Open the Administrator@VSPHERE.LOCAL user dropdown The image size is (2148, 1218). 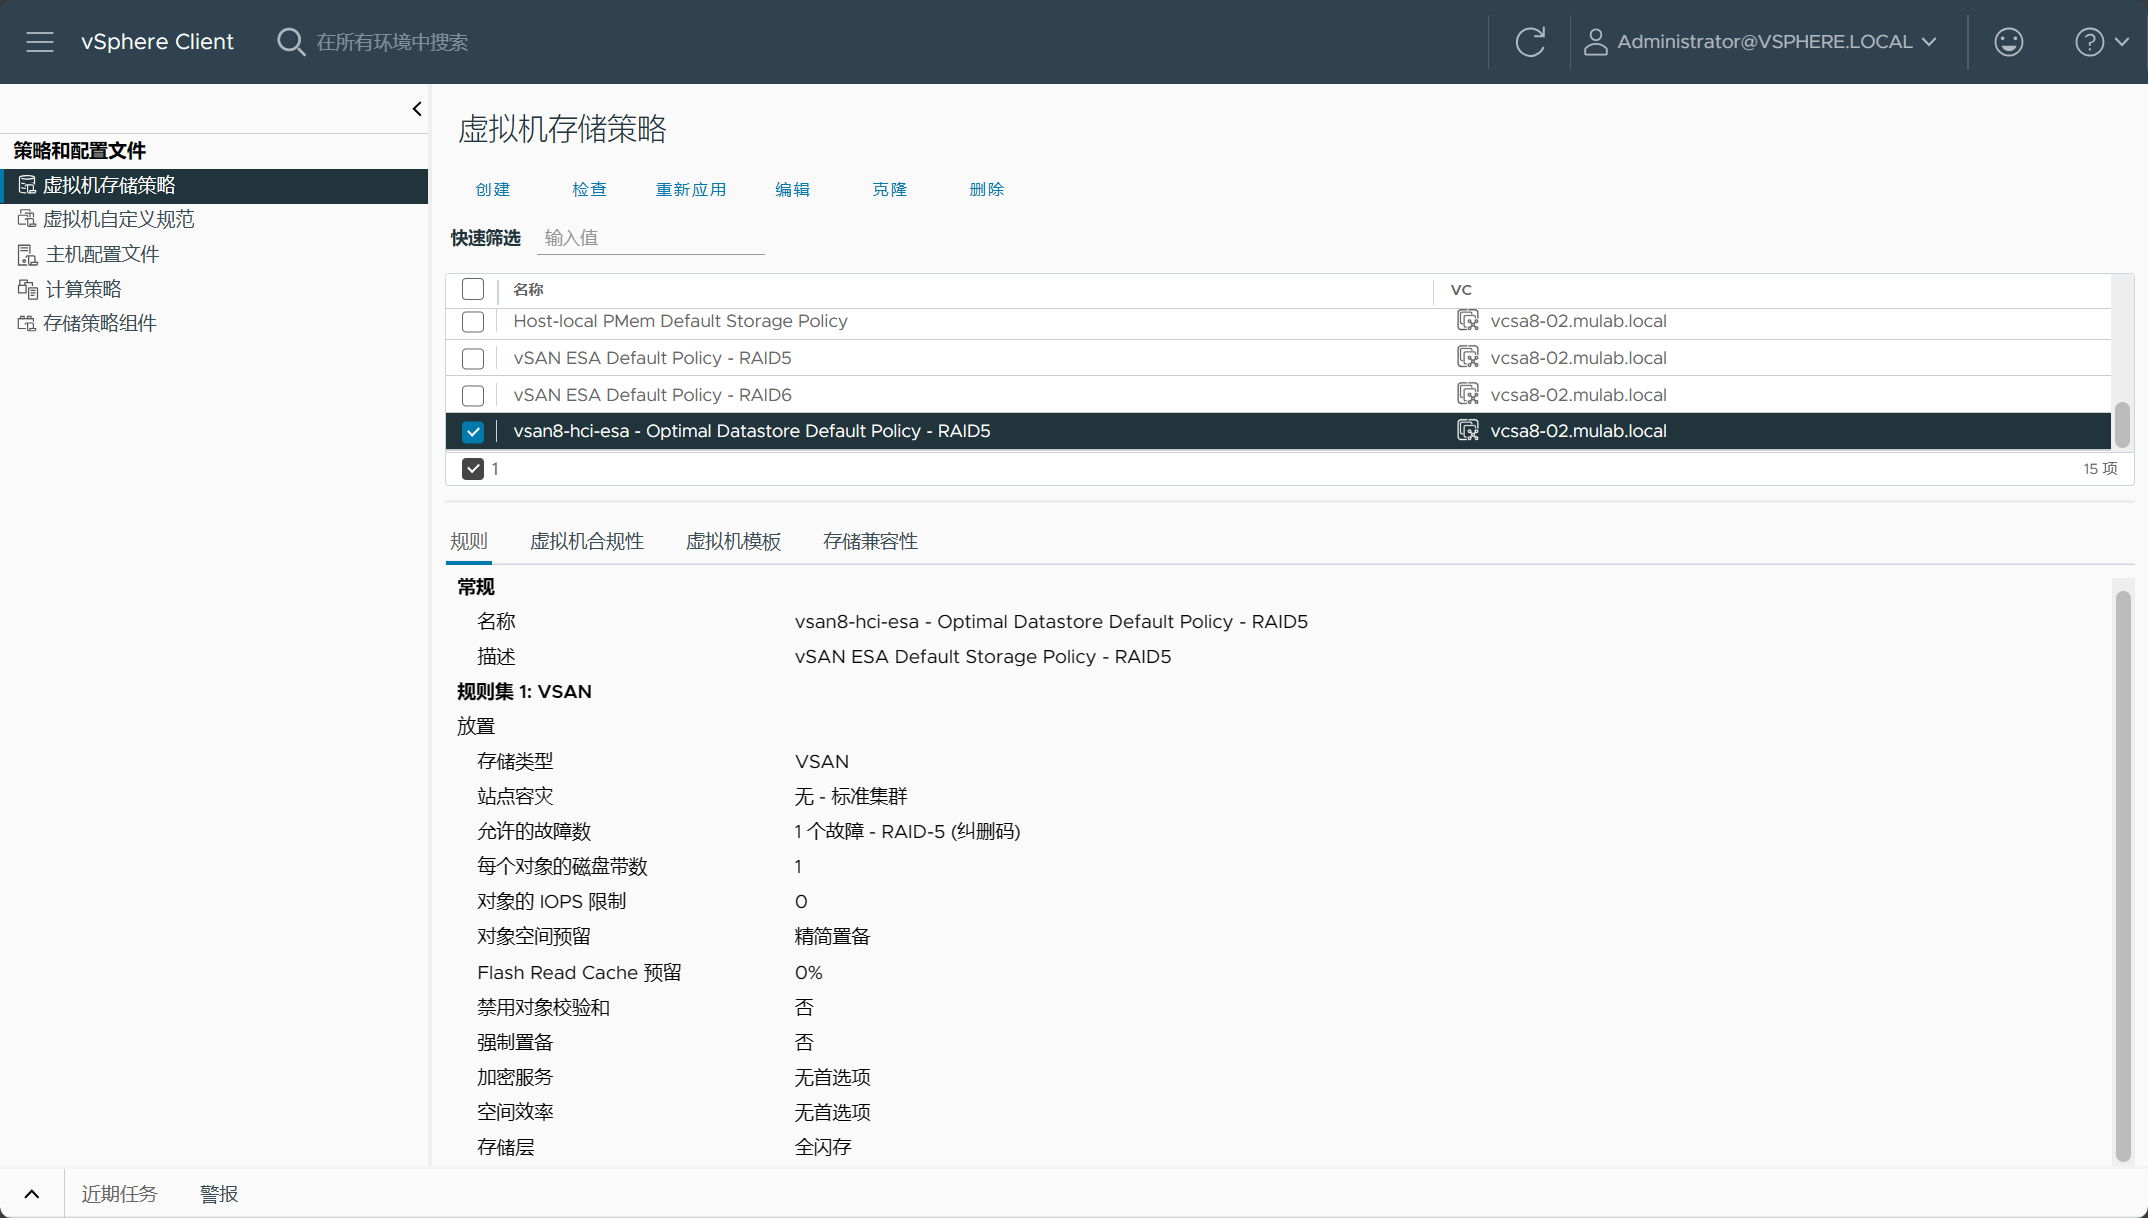(1777, 42)
